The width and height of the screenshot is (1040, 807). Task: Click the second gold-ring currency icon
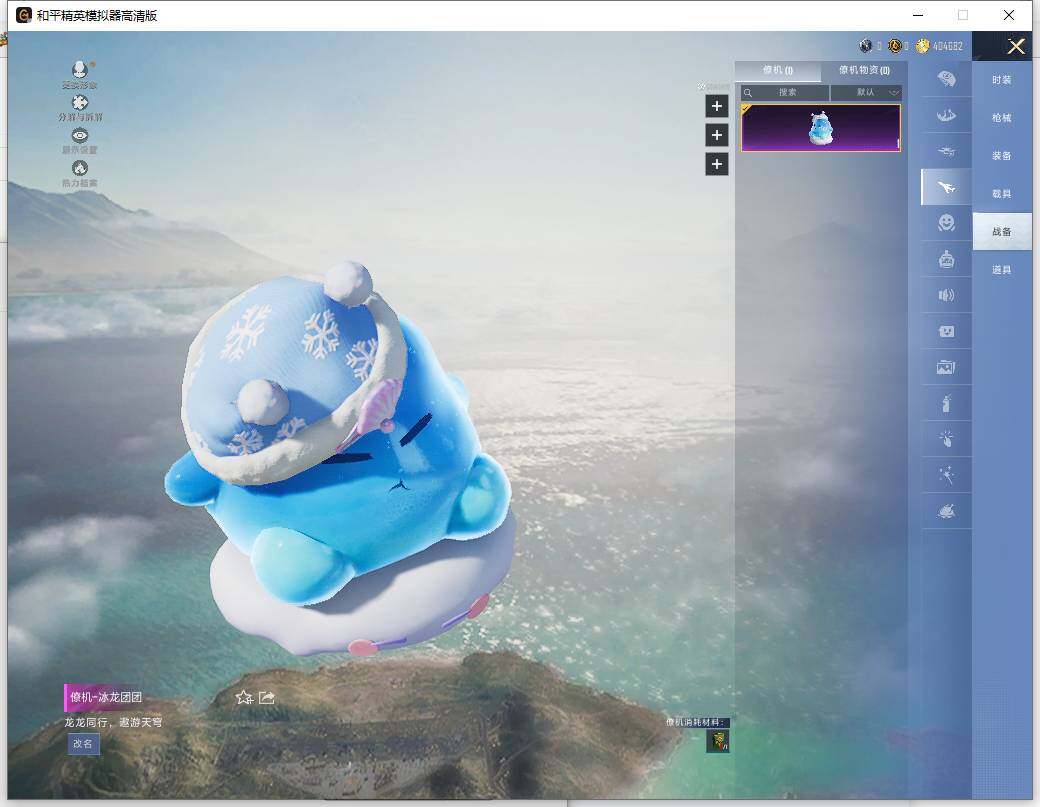[895, 46]
